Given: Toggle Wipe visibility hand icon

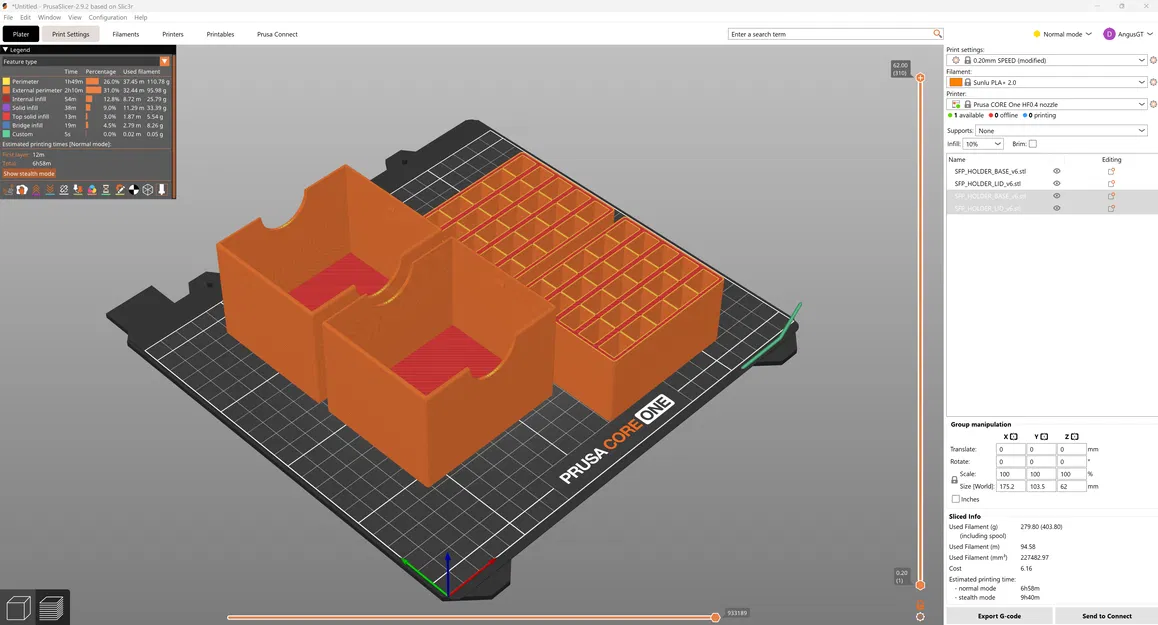Looking at the screenshot, I should pos(22,190).
